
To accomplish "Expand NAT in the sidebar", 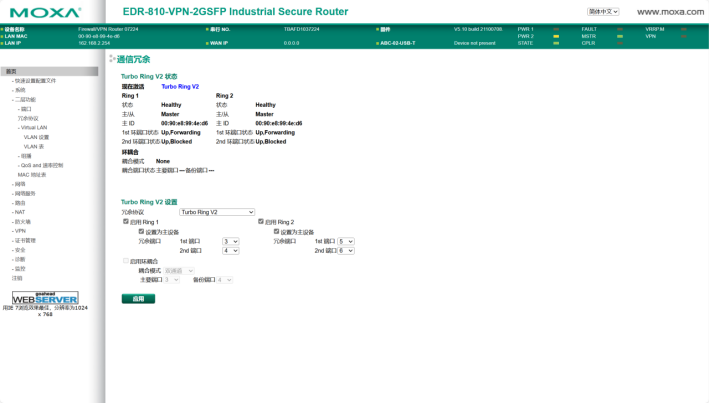I will coord(20,212).
